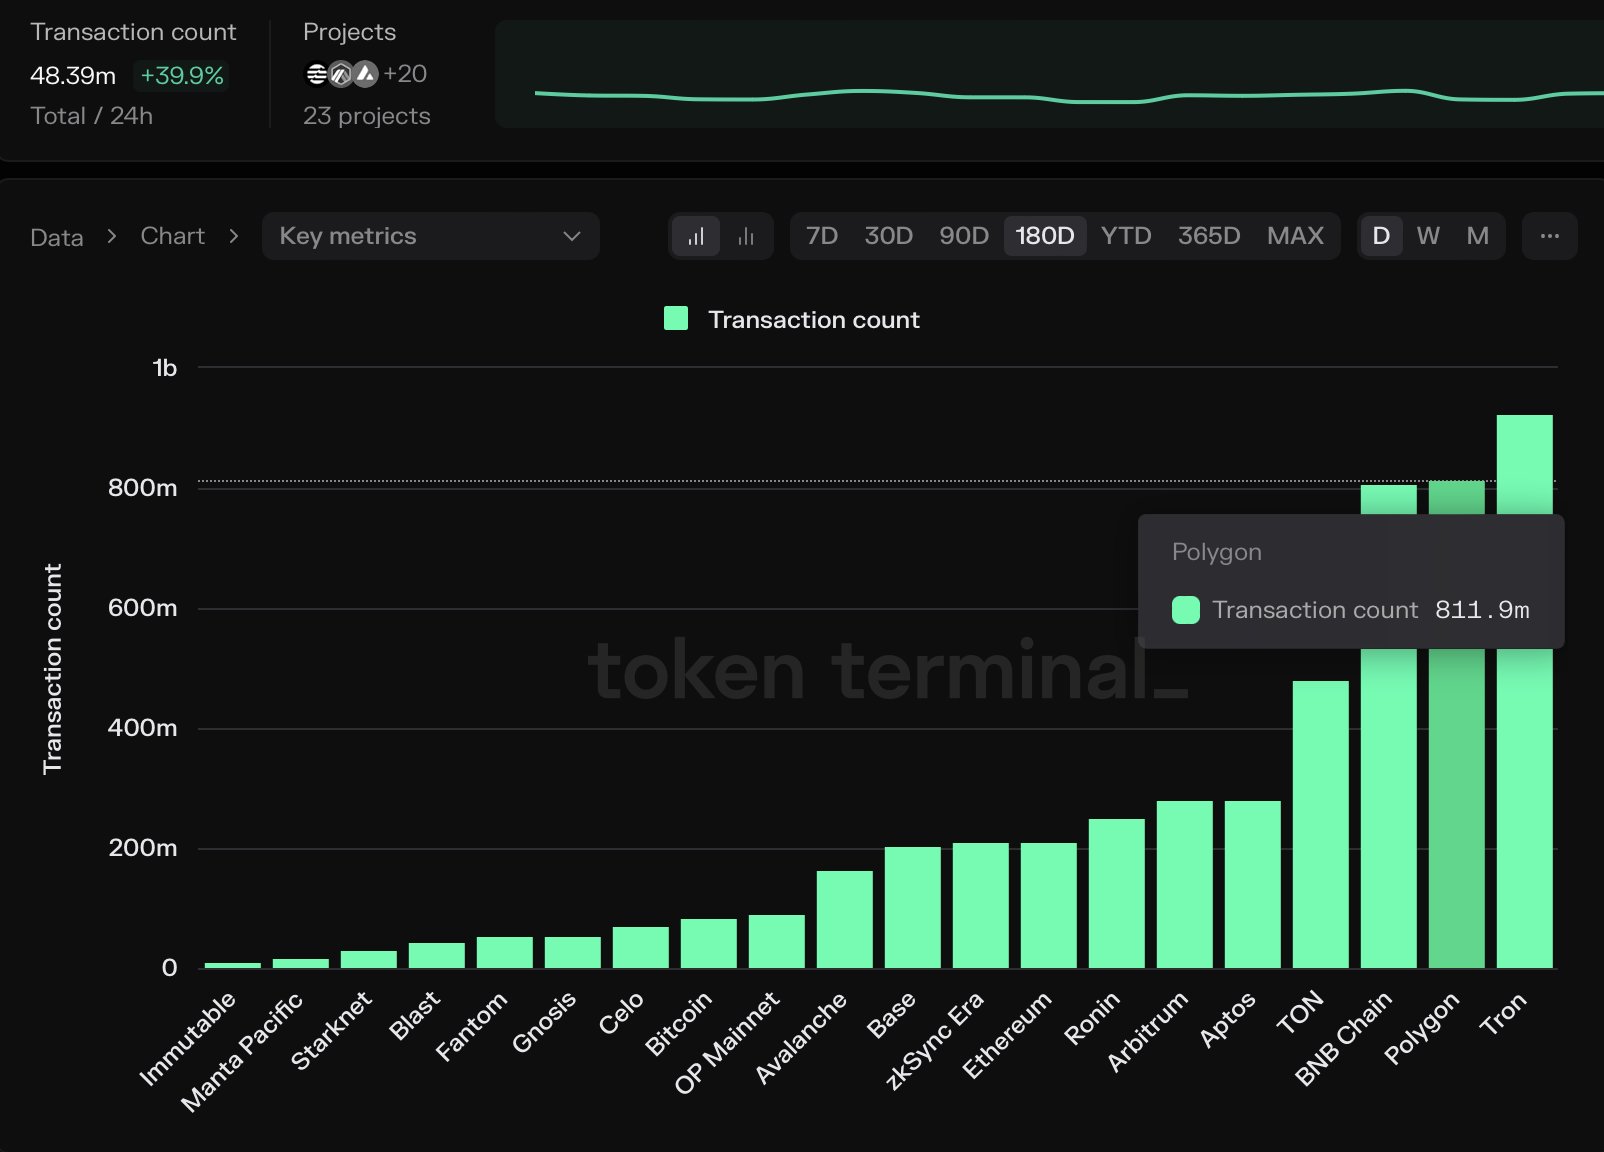Screen dimensions: 1604x1152
Task: Click the Gnosis bar
Action: click(x=573, y=952)
